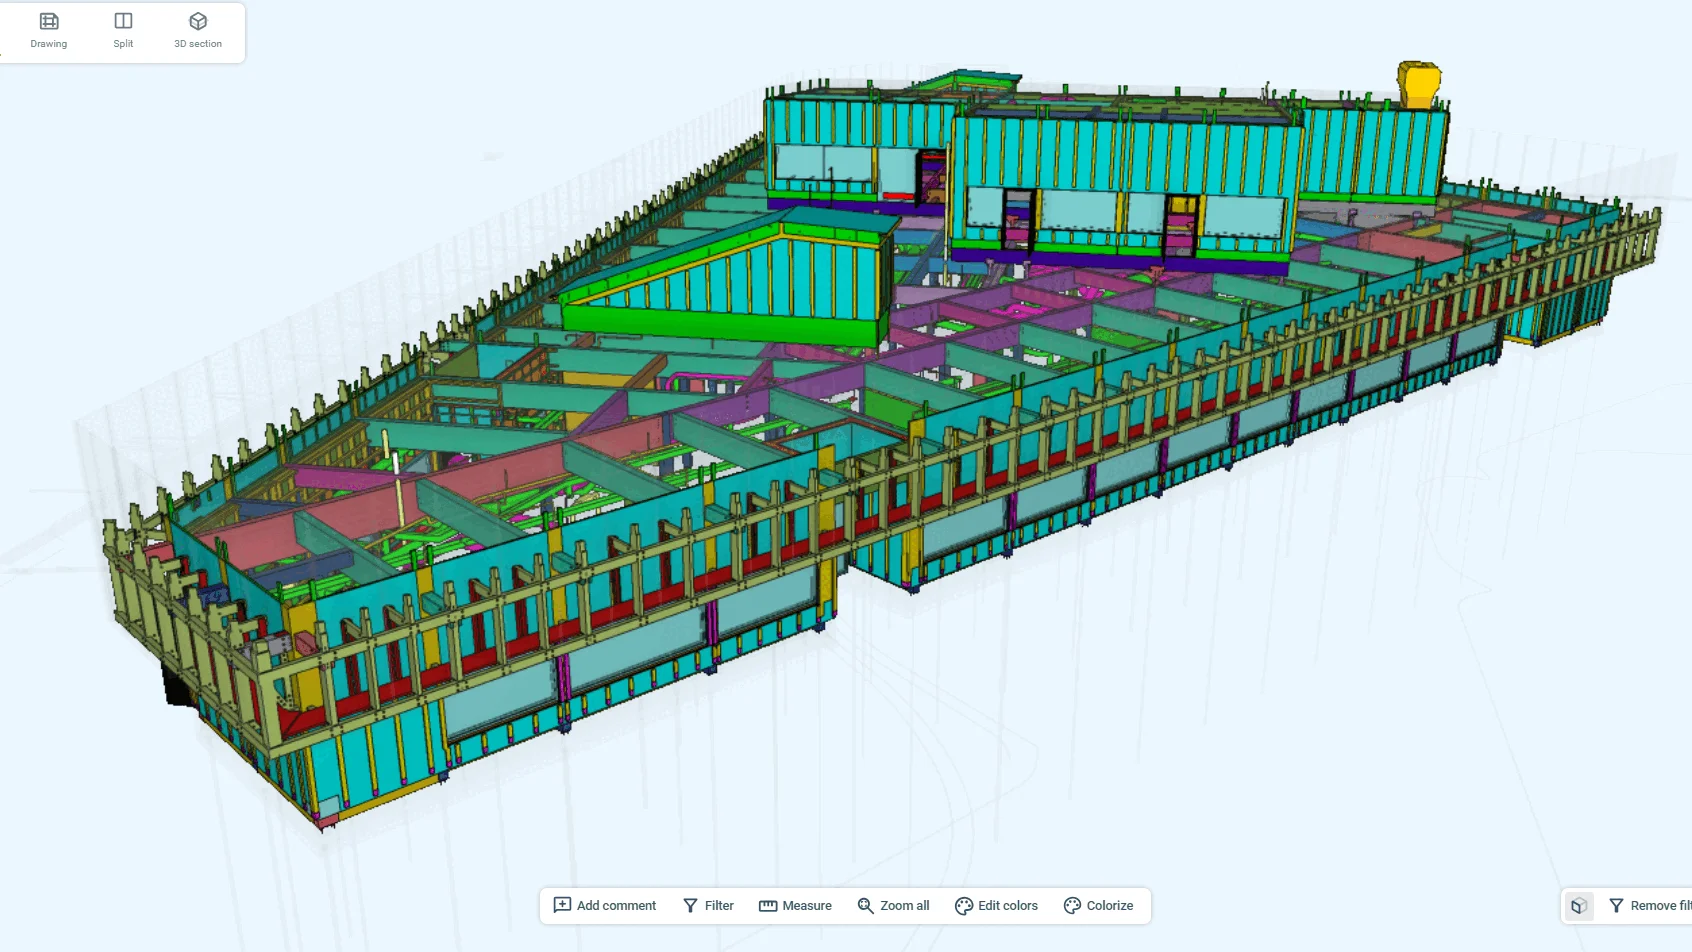Toggle the cube view icon at bottom right

click(1579, 906)
